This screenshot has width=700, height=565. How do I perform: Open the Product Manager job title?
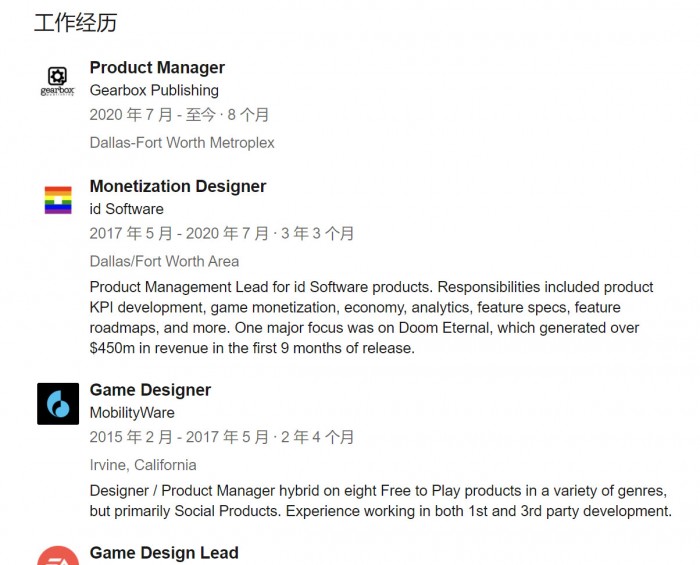pyautogui.click(x=157, y=68)
